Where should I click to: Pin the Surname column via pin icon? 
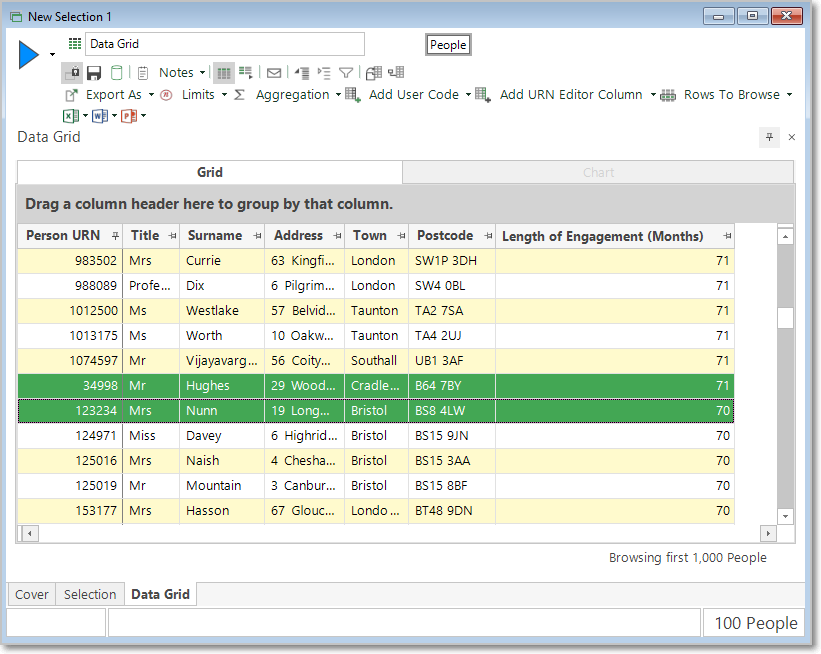pyautogui.click(x=257, y=236)
